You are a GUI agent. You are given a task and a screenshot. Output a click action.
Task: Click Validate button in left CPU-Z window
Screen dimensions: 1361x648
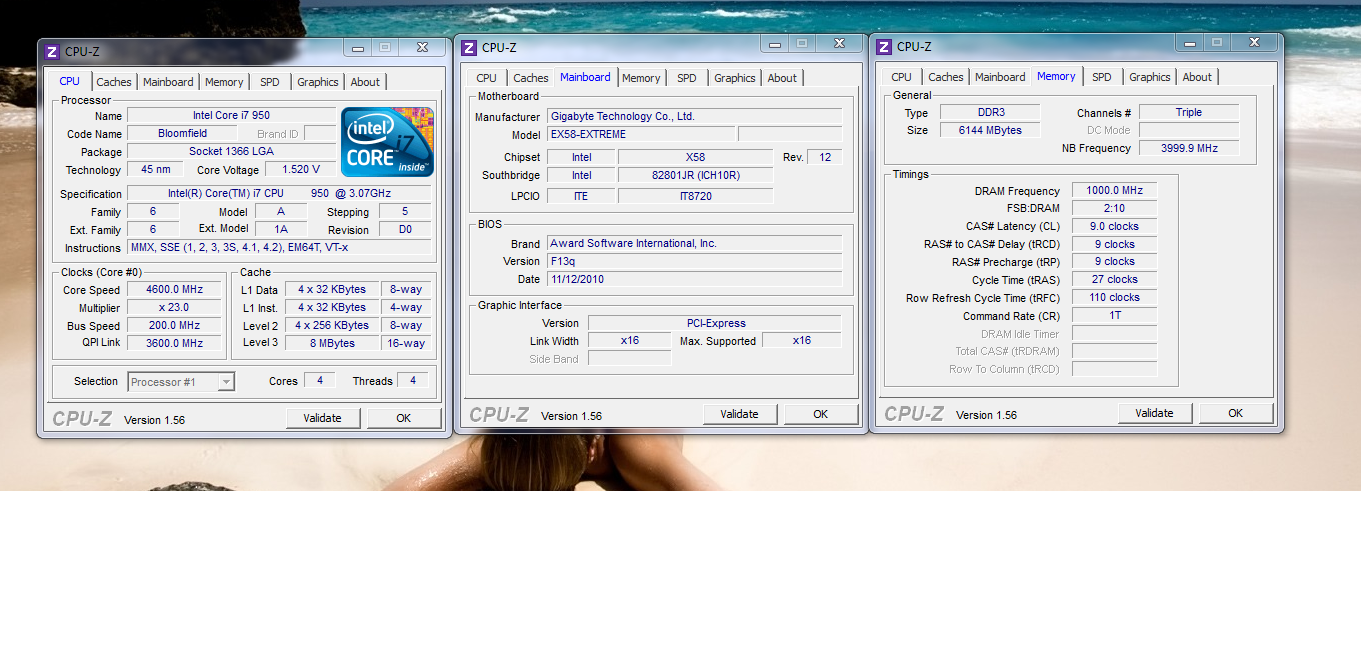(323, 418)
